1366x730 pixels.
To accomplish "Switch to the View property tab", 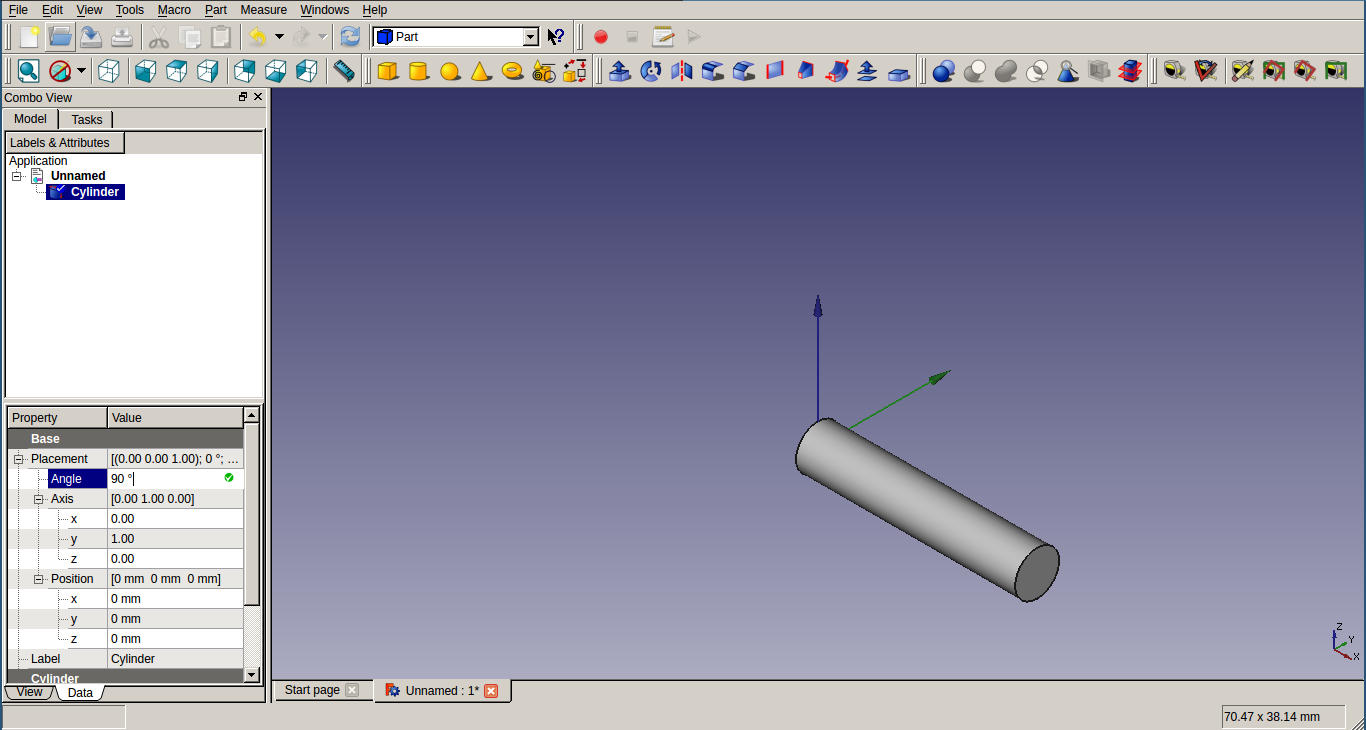I will [x=29, y=692].
